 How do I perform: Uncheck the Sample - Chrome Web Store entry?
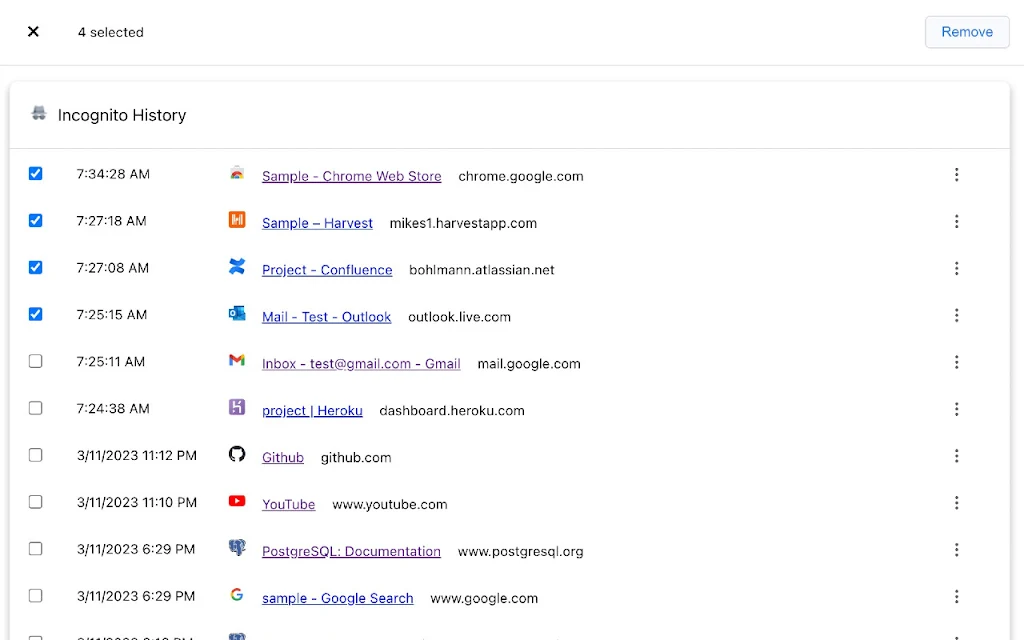(x=36, y=174)
